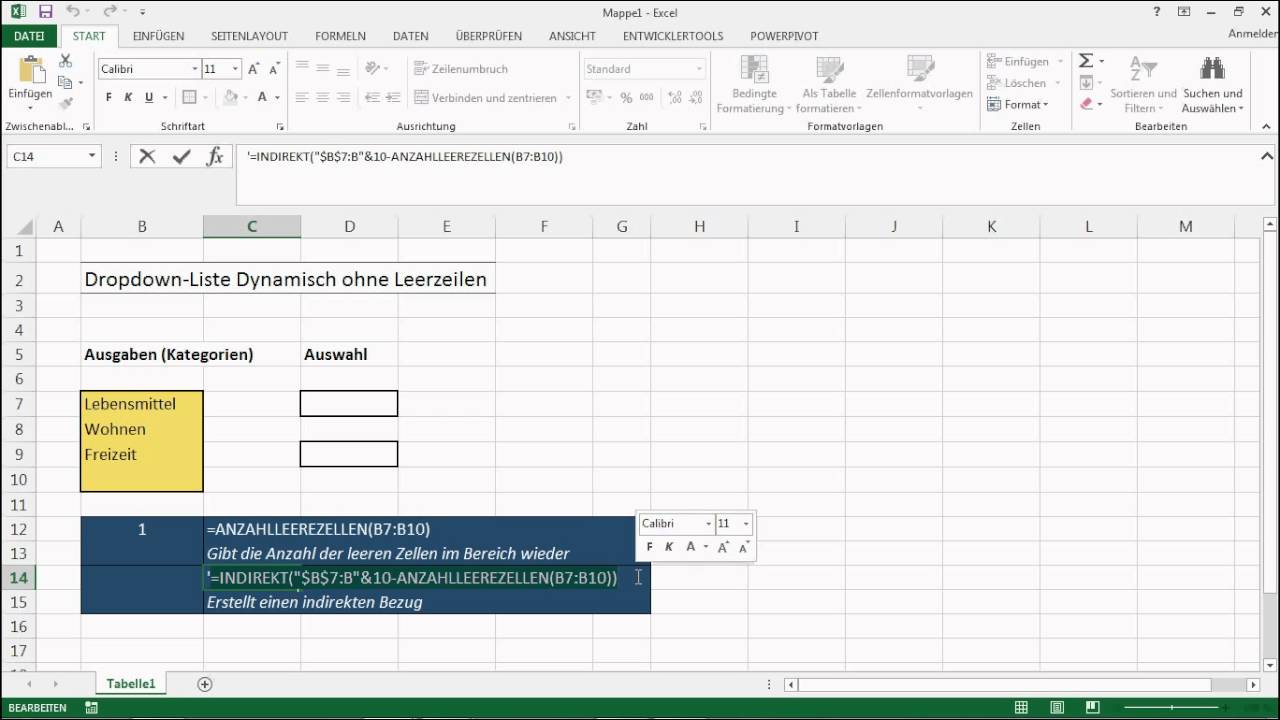1280x720 pixels.
Task: Switch to the EINFÜGEN tab
Action: [x=158, y=36]
